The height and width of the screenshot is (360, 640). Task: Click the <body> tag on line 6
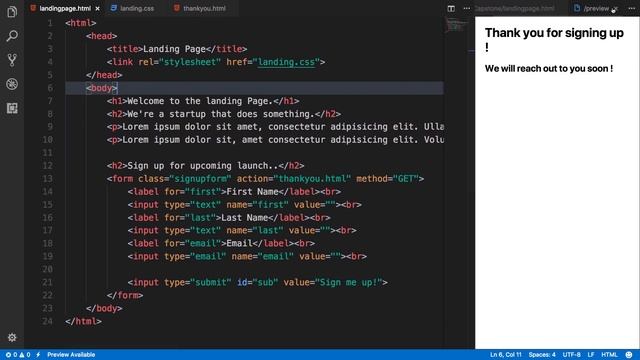(102, 88)
